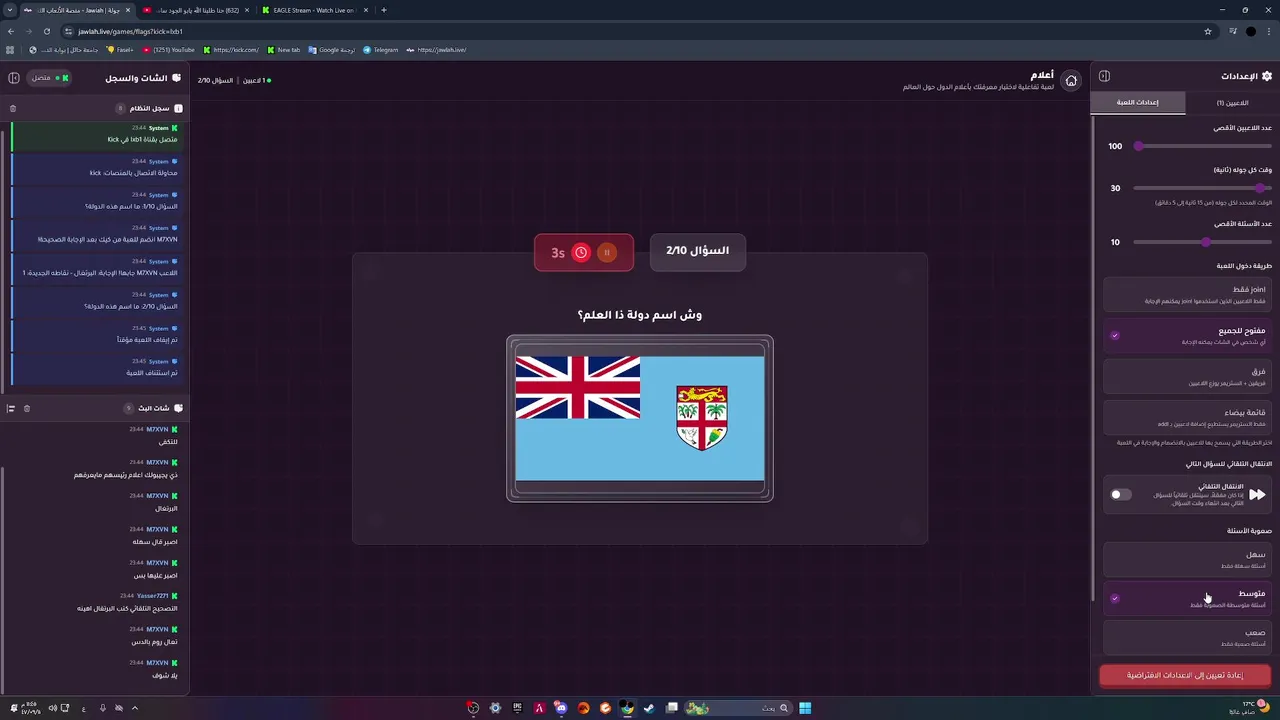The image size is (1280, 720).
Task: Open the YouTube bookmark
Action: pos(168,49)
